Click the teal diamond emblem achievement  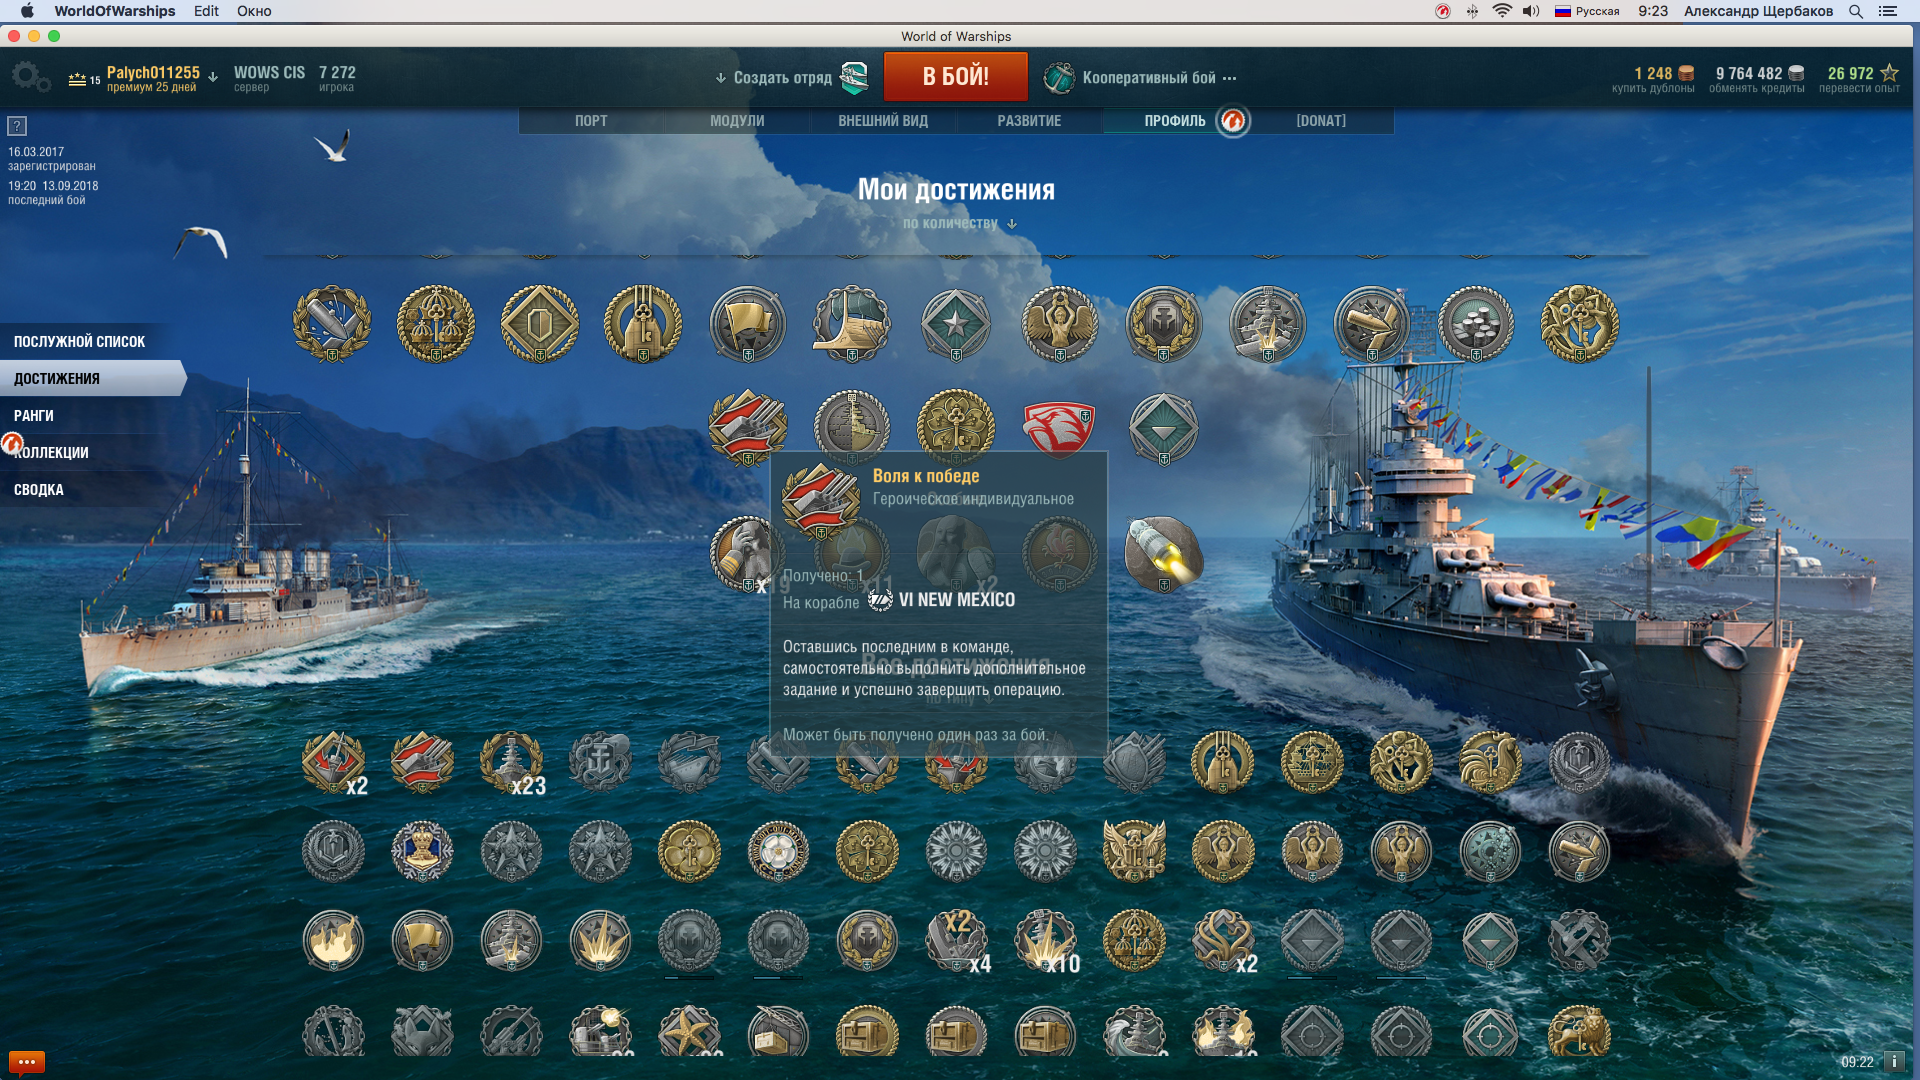tap(1163, 428)
